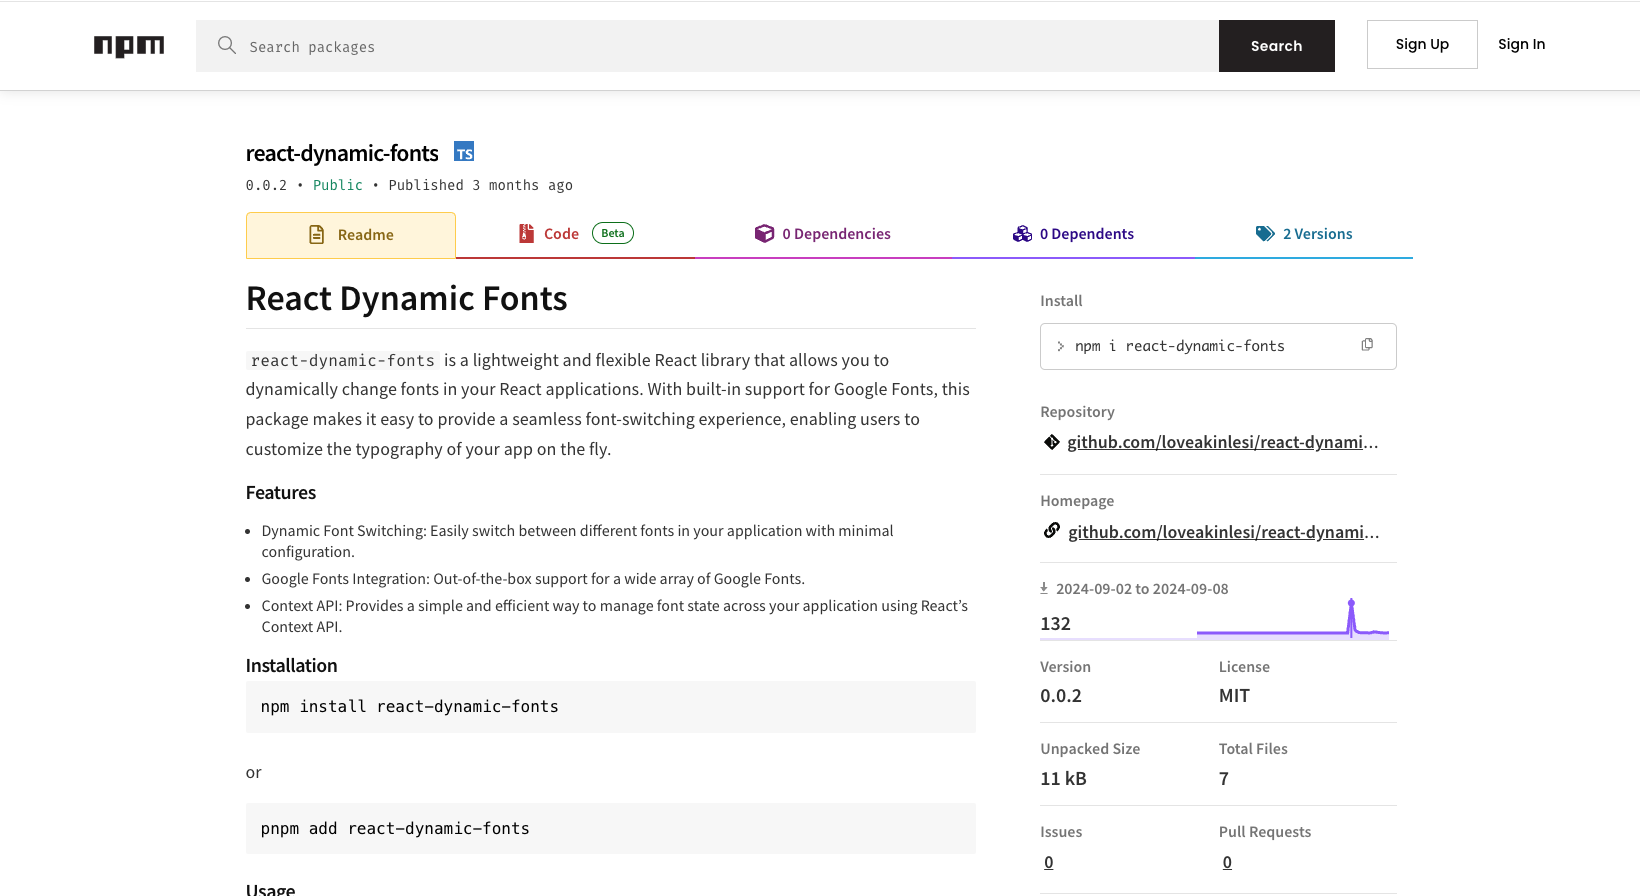
Task: Open the Code tab
Action: (575, 234)
